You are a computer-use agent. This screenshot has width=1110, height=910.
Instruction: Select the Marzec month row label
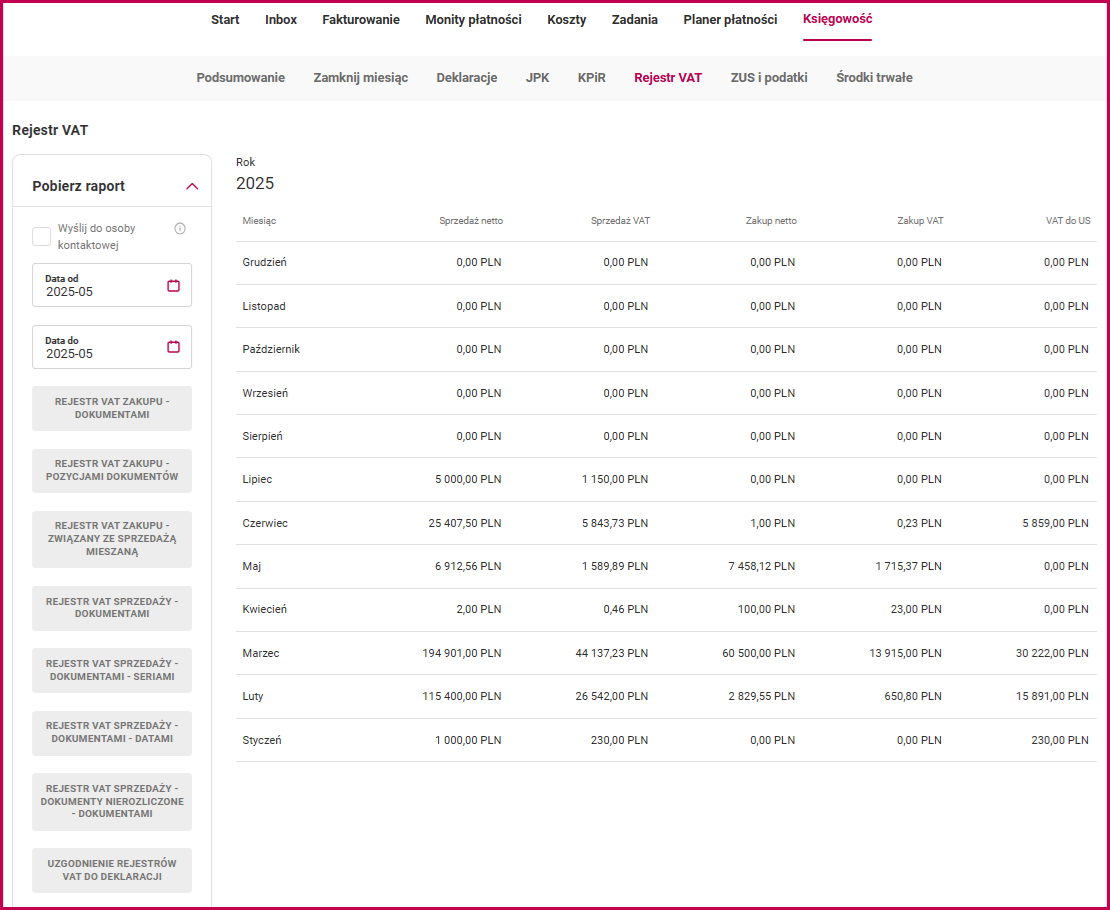pyautogui.click(x=261, y=654)
